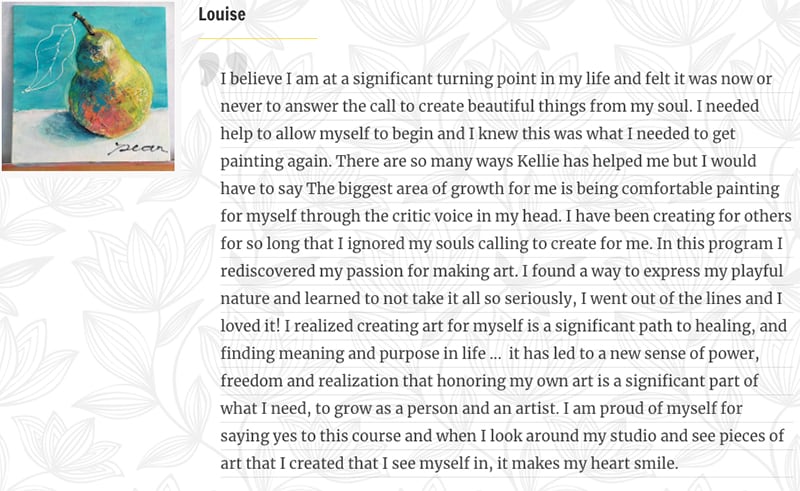Select the "Louise" name heading
This screenshot has height=491, width=800.
(222, 14)
